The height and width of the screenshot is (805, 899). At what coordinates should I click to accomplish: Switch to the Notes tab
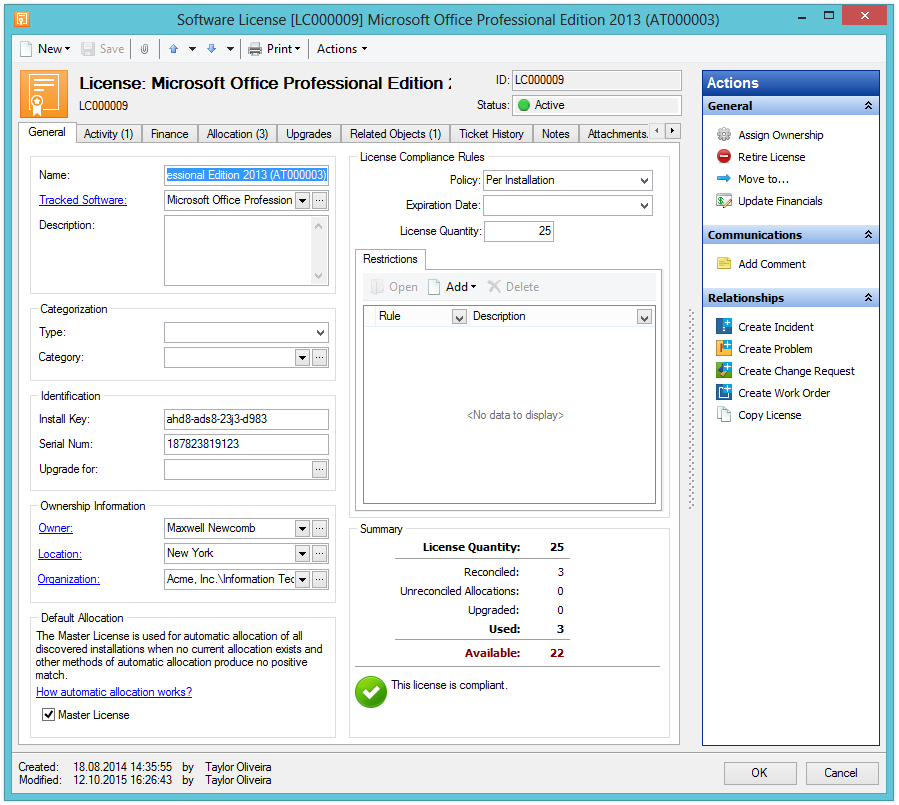pos(556,134)
